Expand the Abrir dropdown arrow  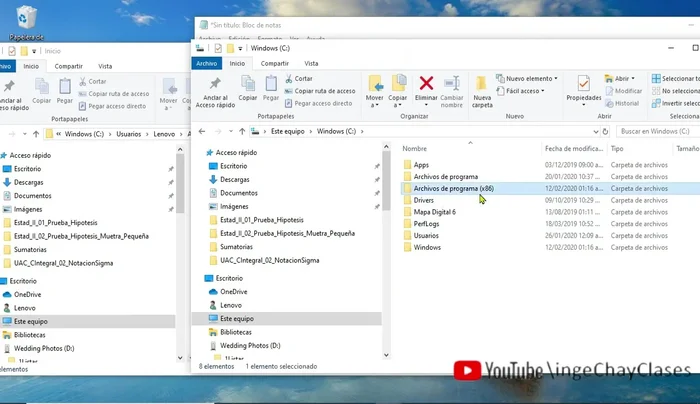coord(633,79)
